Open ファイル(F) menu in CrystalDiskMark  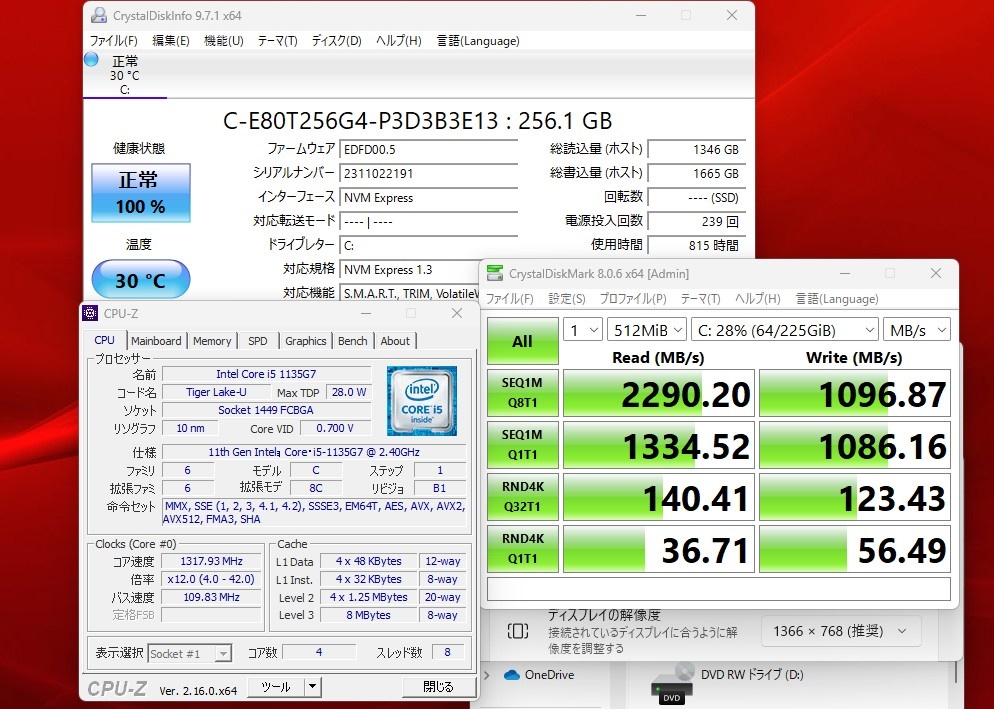click(x=510, y=299)
